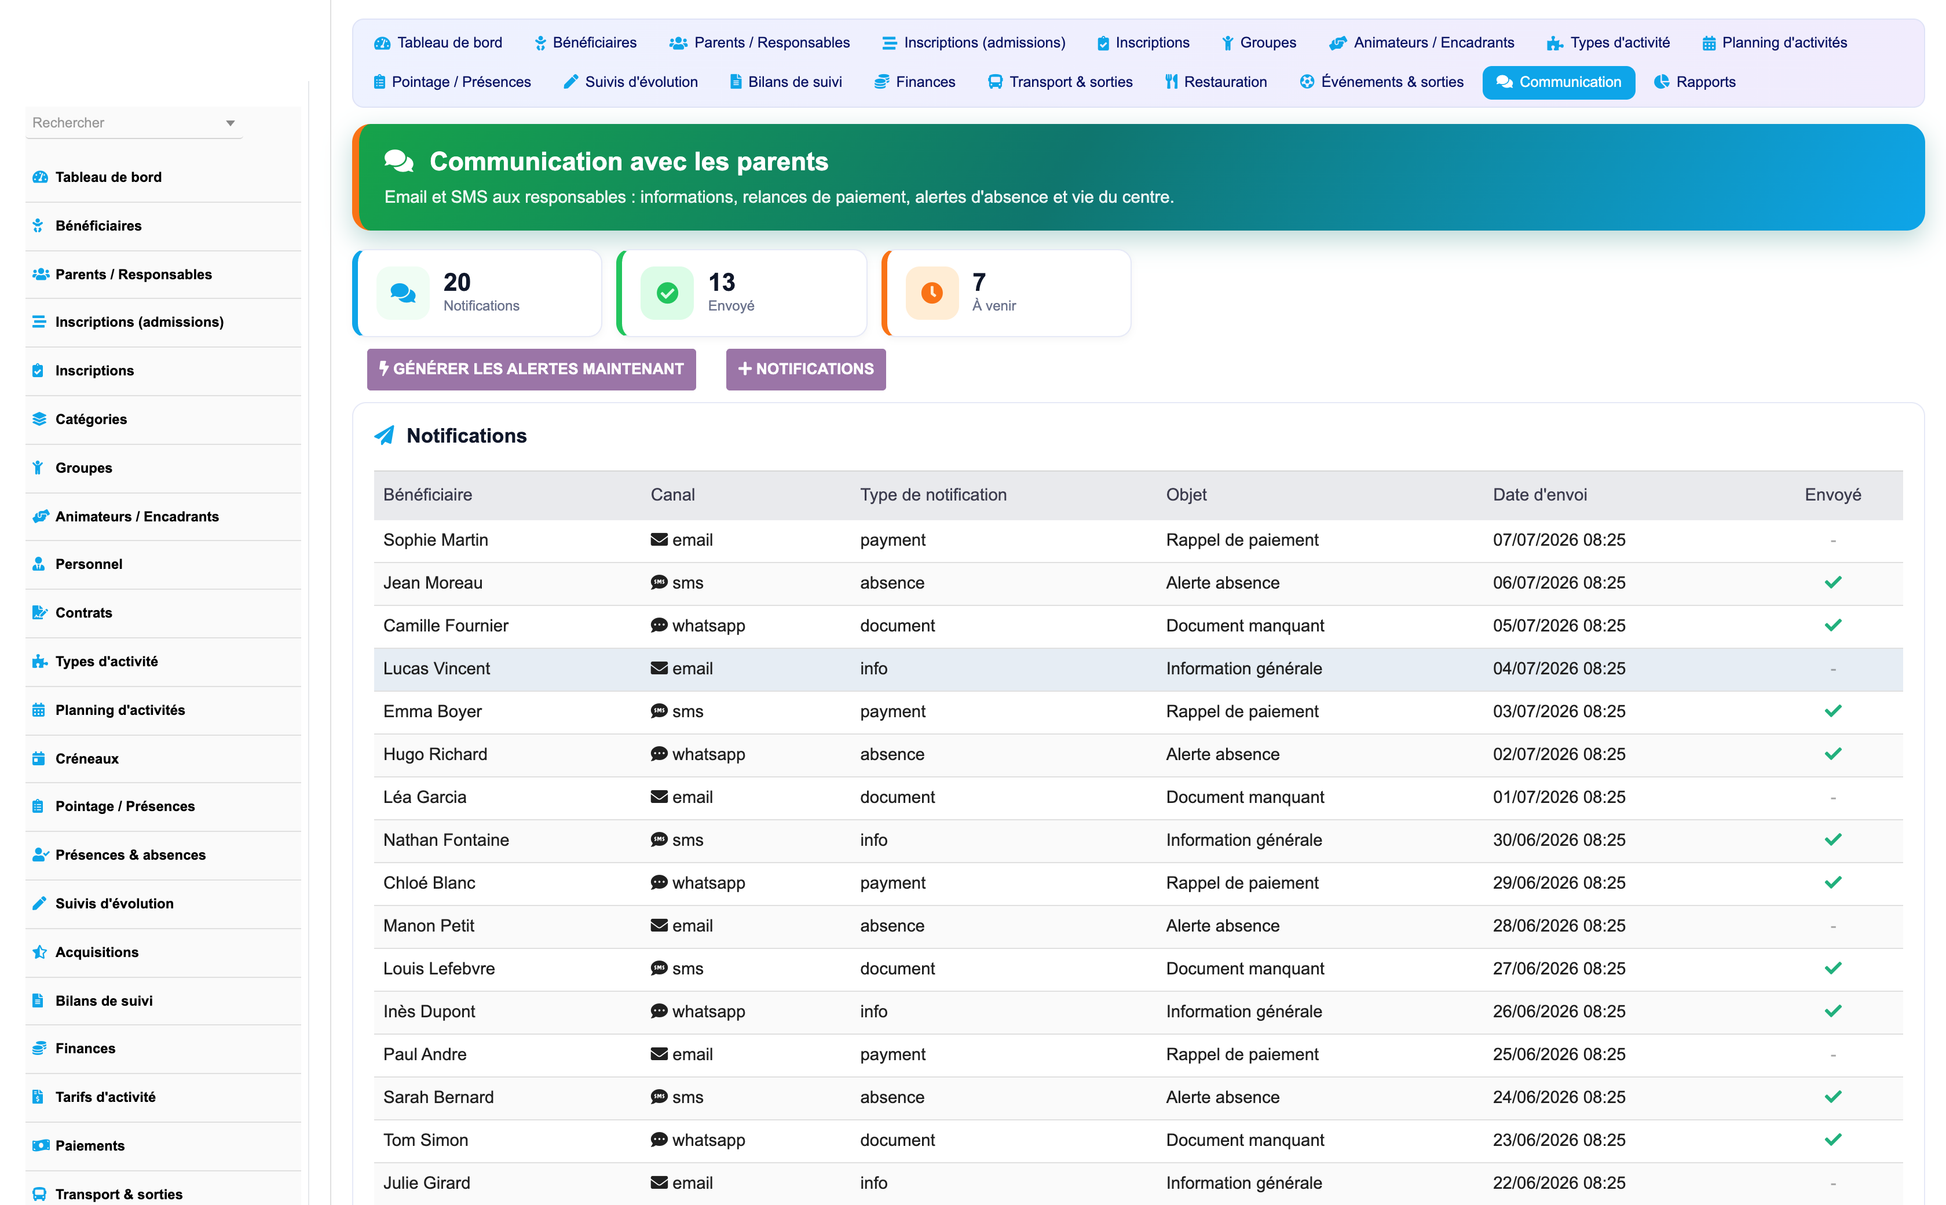Switch to Types d'activité top tab
Viewport: 1946px width, 1205px height.
pos(1608,43)
